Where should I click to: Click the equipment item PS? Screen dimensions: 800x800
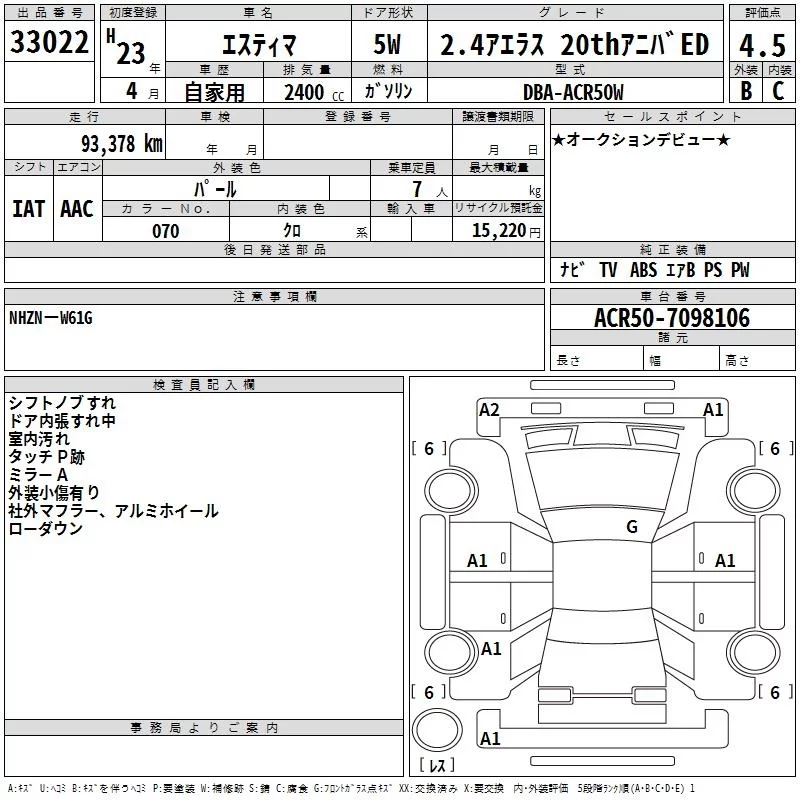pos(713,269)
